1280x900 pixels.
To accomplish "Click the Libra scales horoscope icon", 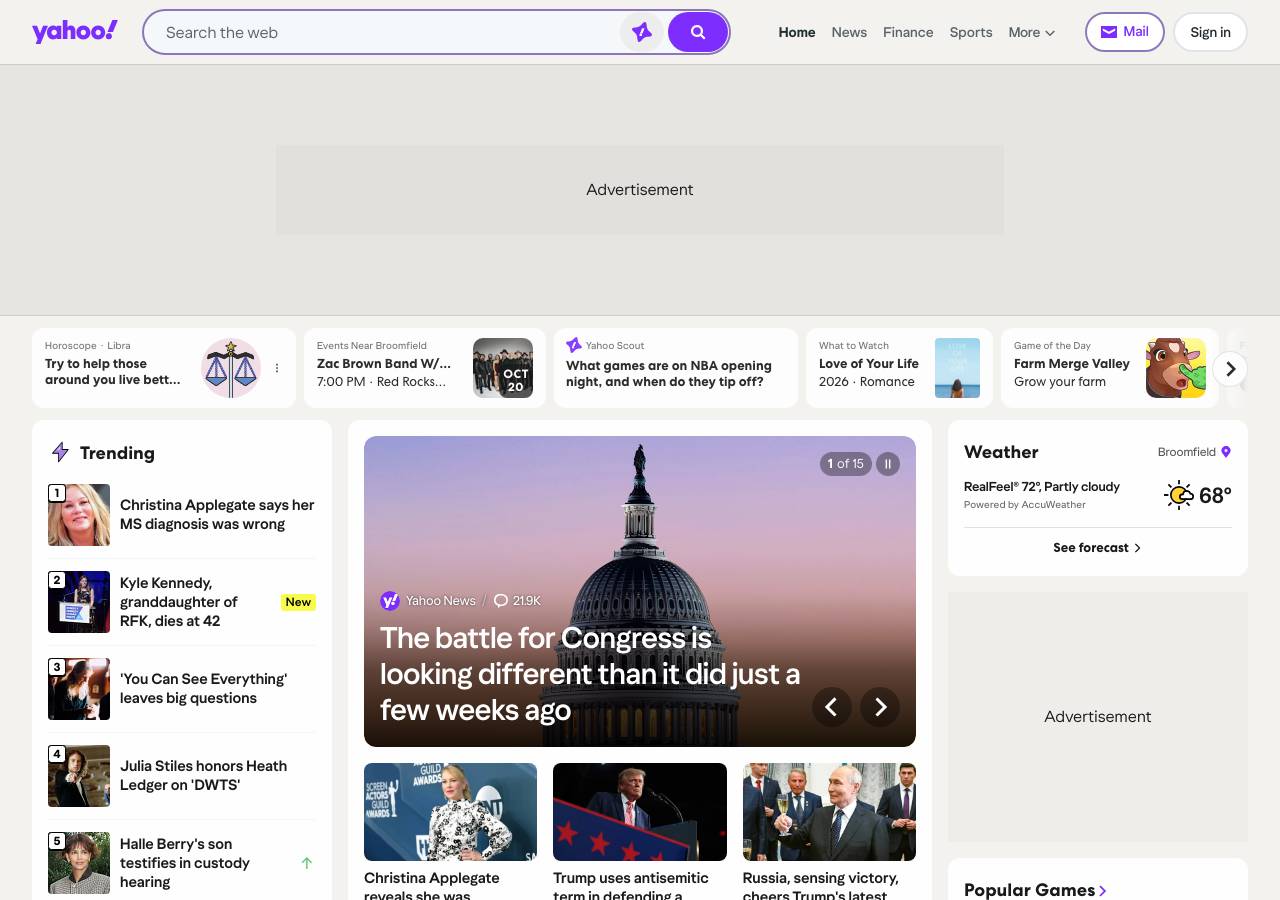I will click(x=231, y=368).
